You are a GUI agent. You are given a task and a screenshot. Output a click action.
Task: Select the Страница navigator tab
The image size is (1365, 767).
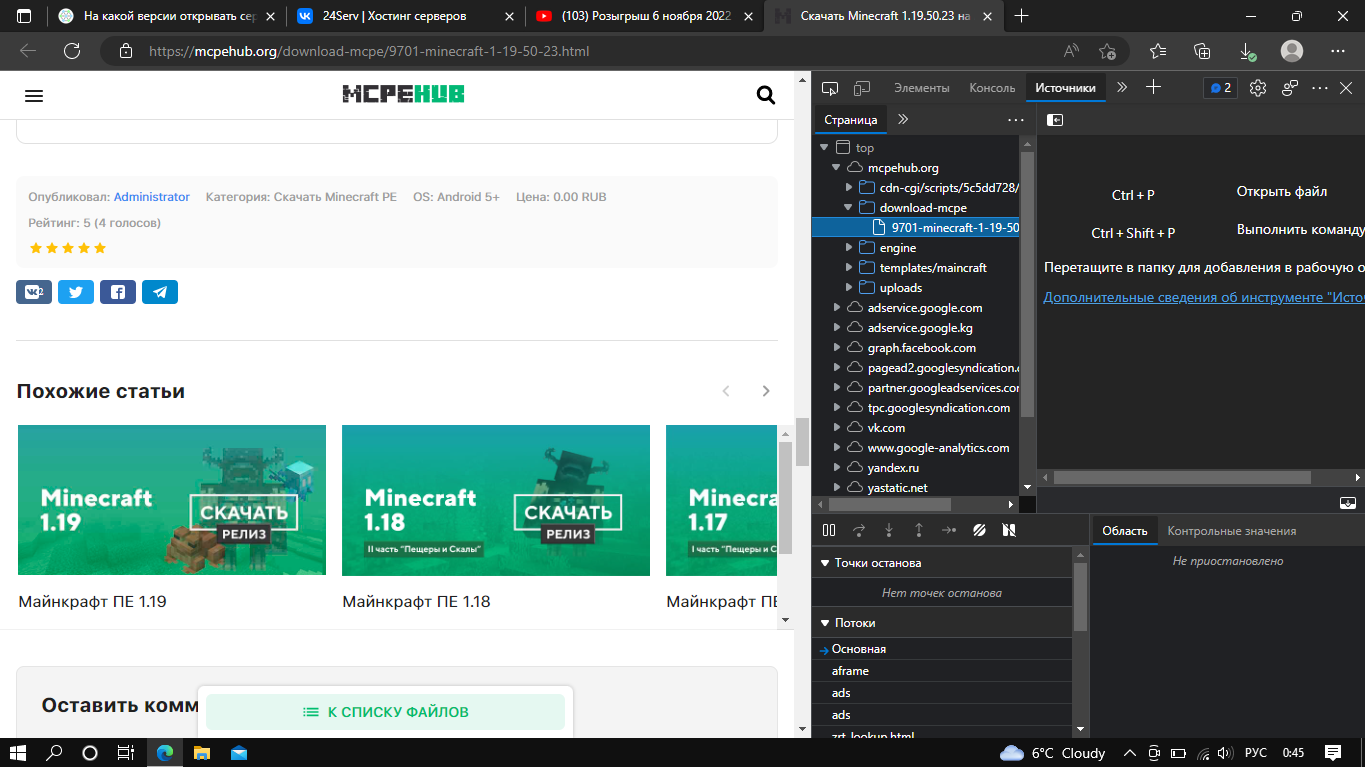coord(850,120)
